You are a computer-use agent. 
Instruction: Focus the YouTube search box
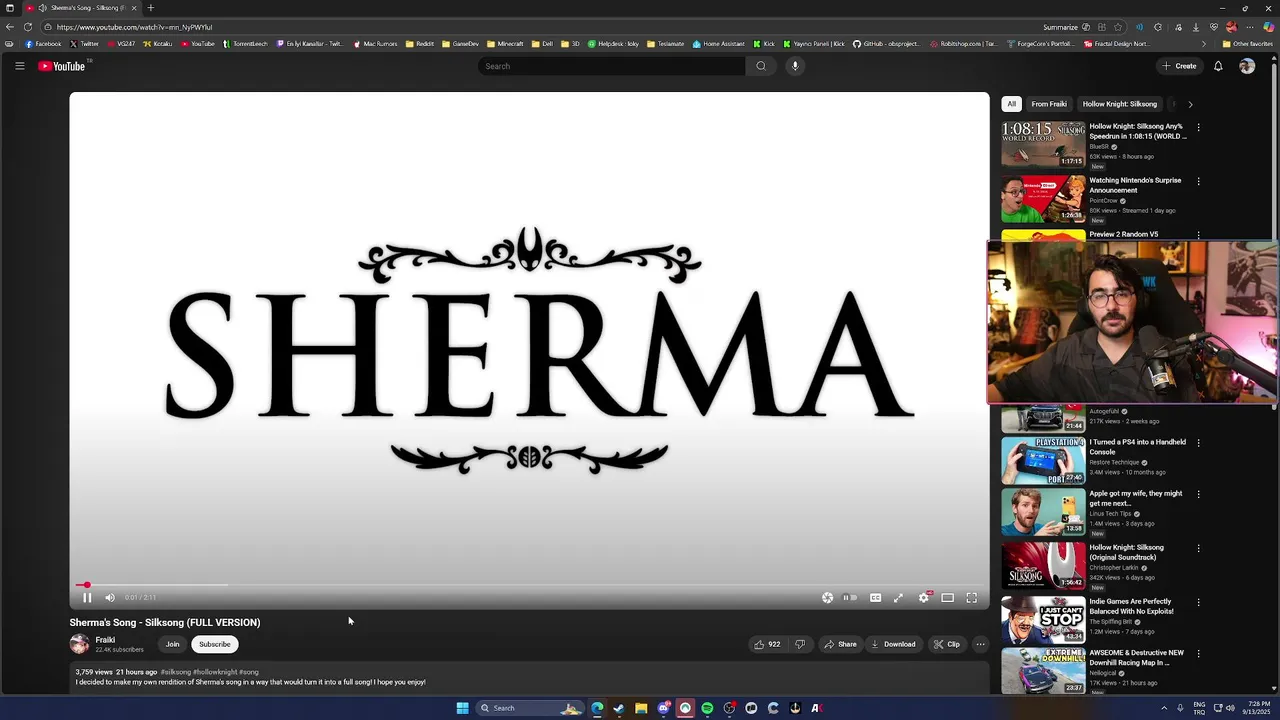(612, 66)
